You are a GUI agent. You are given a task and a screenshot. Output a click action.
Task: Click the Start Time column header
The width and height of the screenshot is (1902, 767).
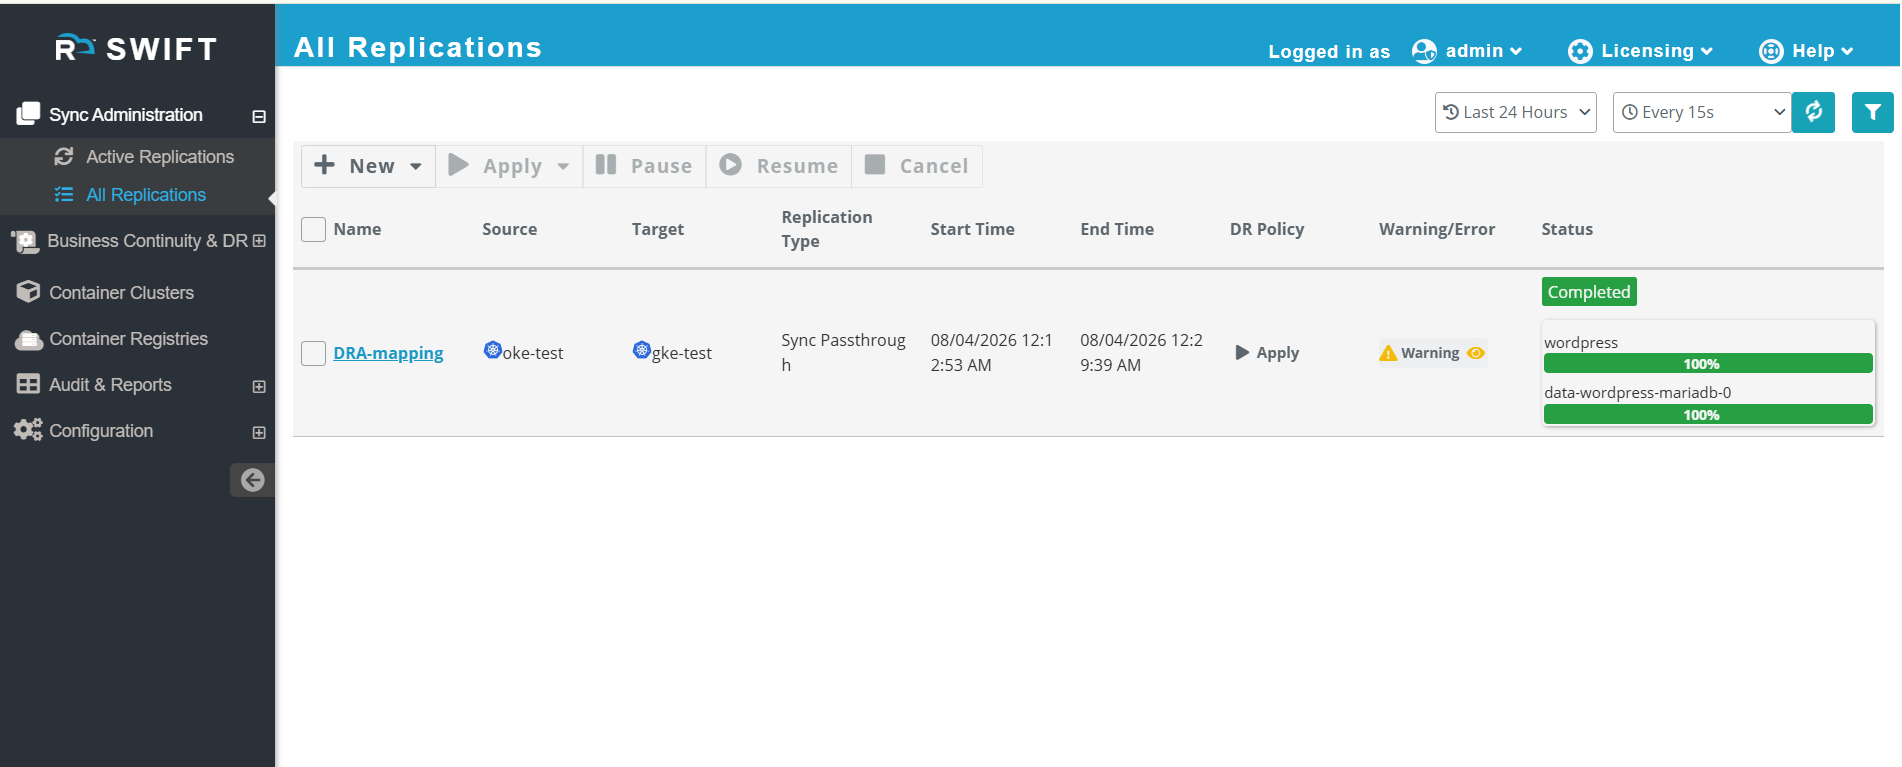pyautogui.click(x=972, y=229)
